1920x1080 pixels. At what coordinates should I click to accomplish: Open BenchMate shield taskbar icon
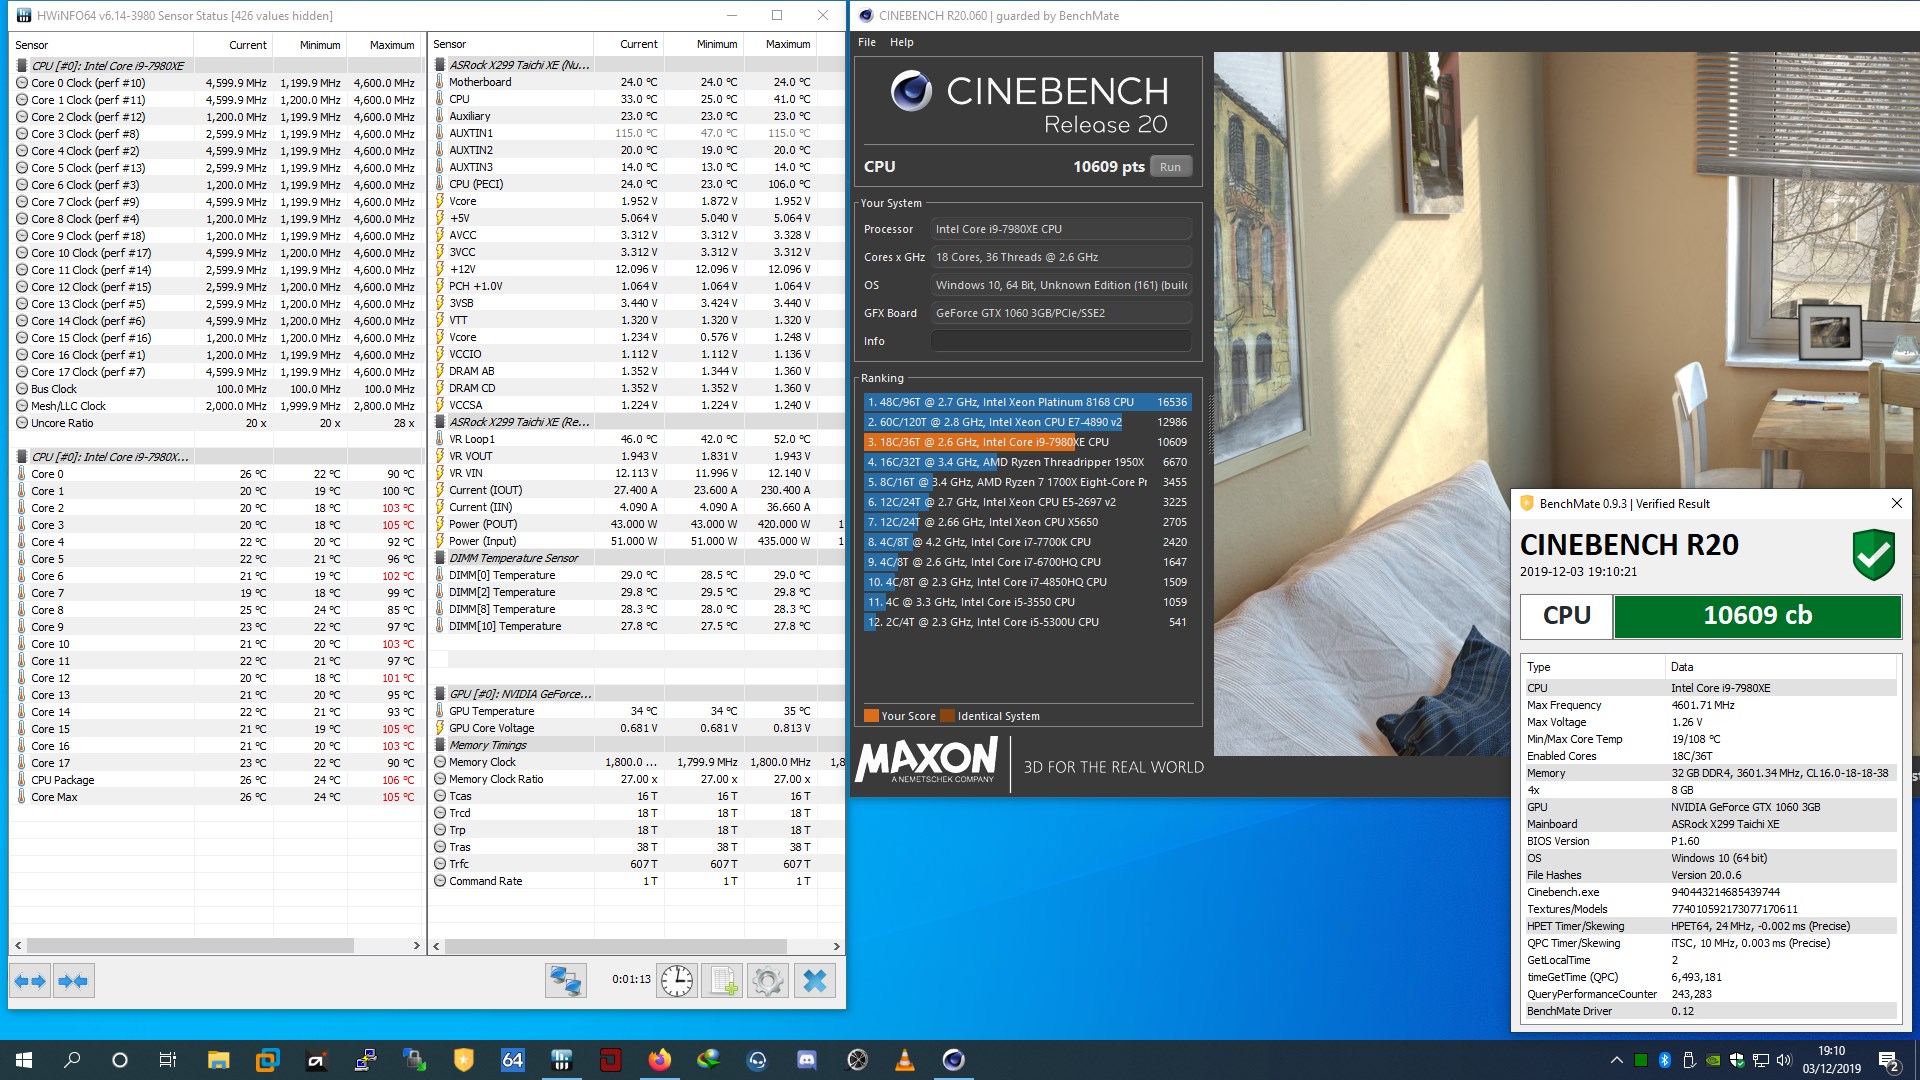coord(463,1060)
